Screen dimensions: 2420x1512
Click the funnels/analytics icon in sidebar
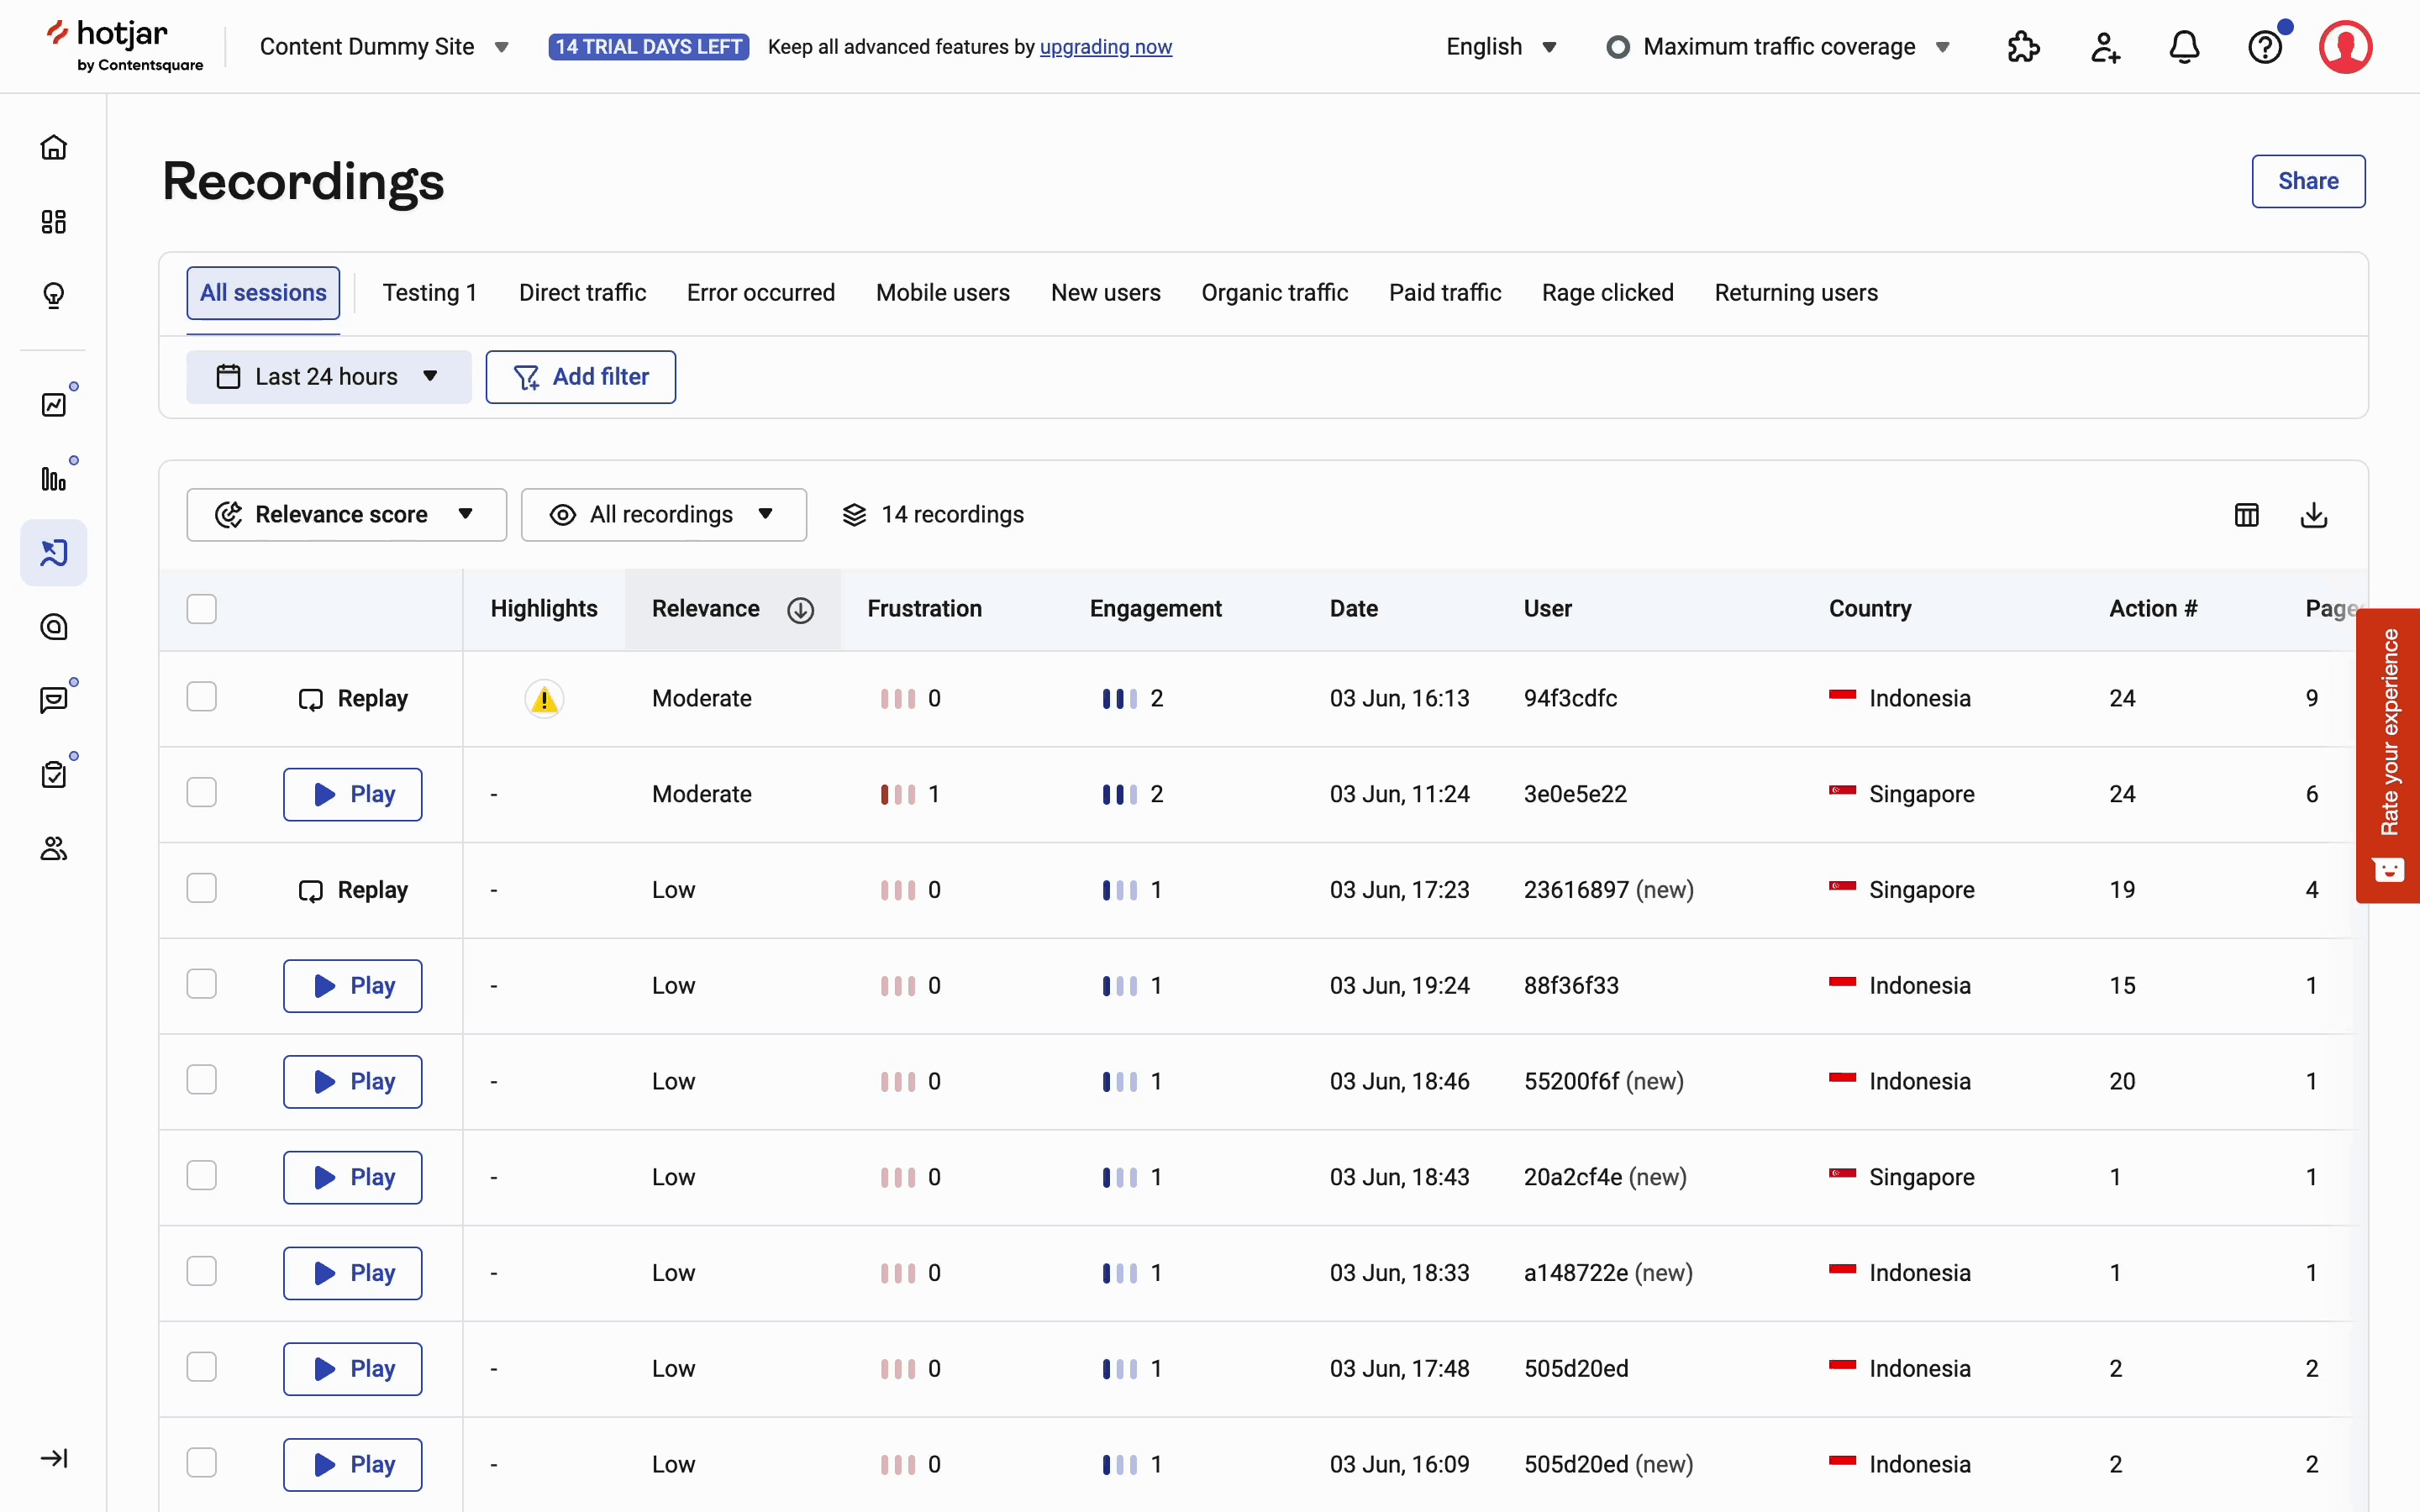click(x=55, y=479)
